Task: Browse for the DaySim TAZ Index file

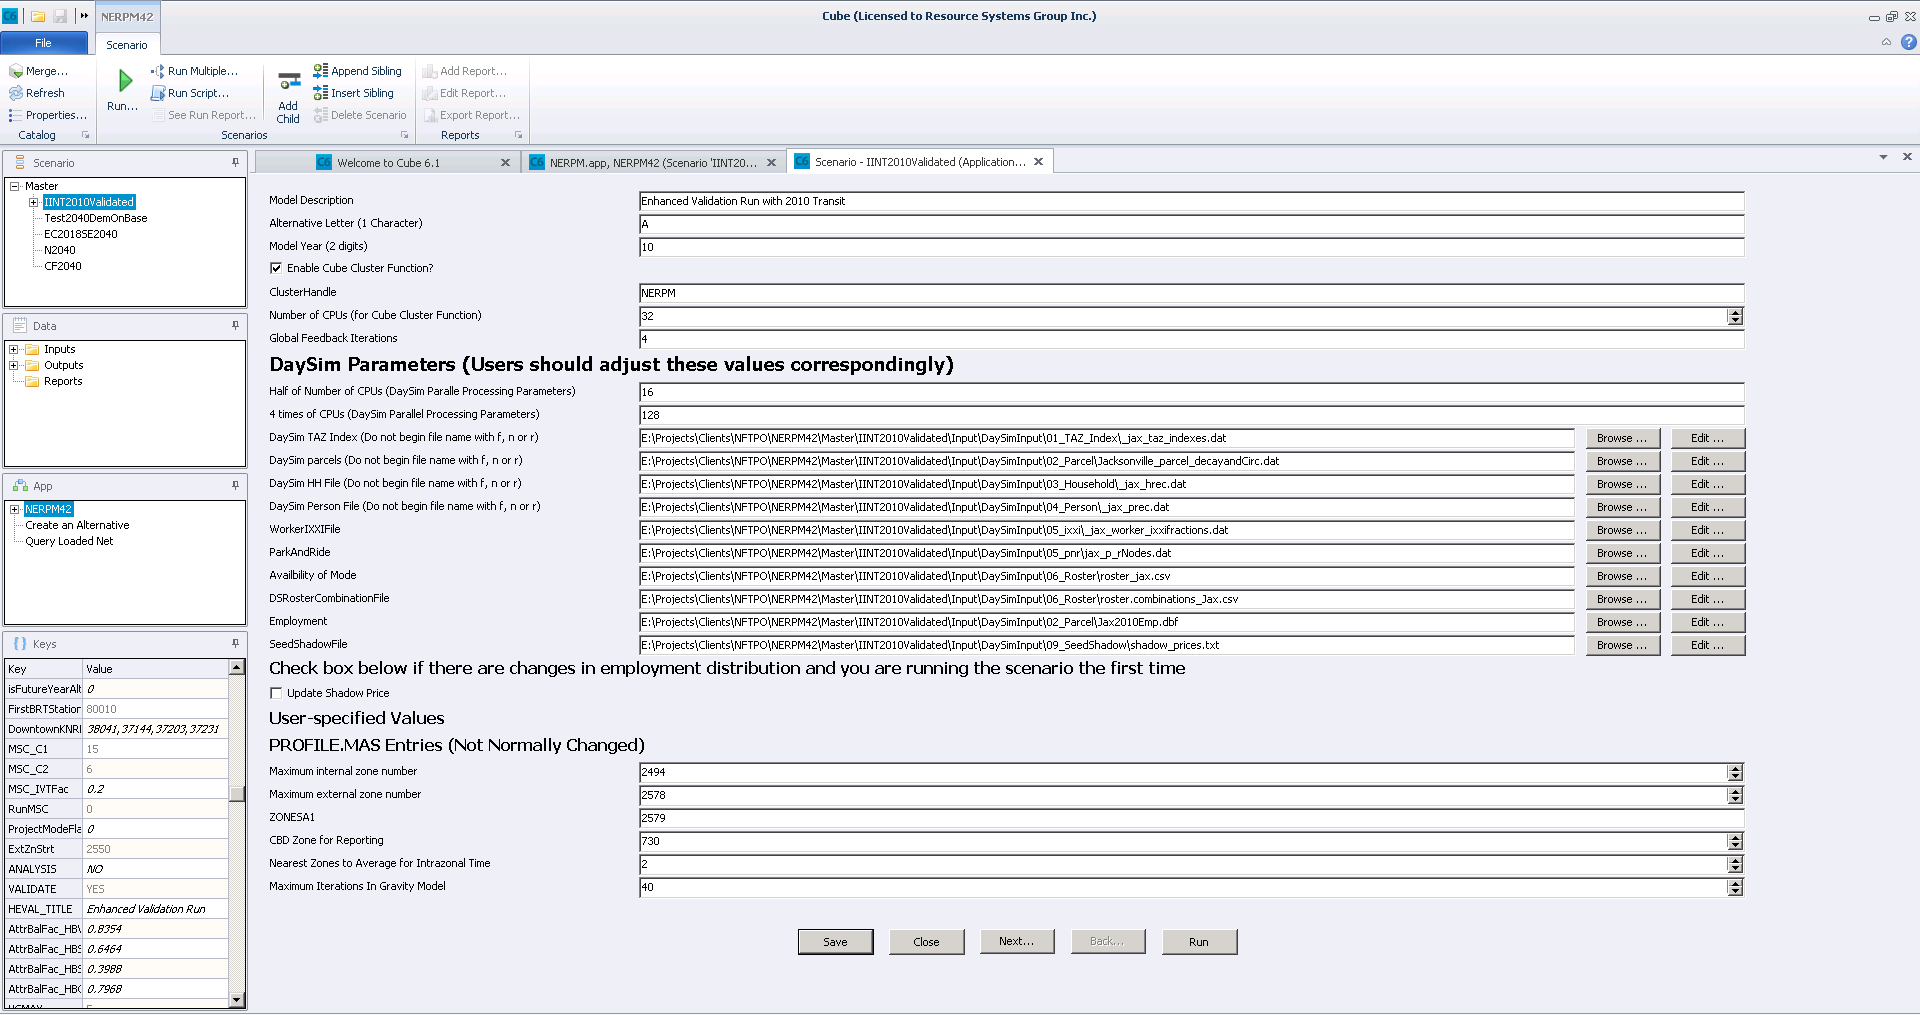Action: (x=1622, y=438)
